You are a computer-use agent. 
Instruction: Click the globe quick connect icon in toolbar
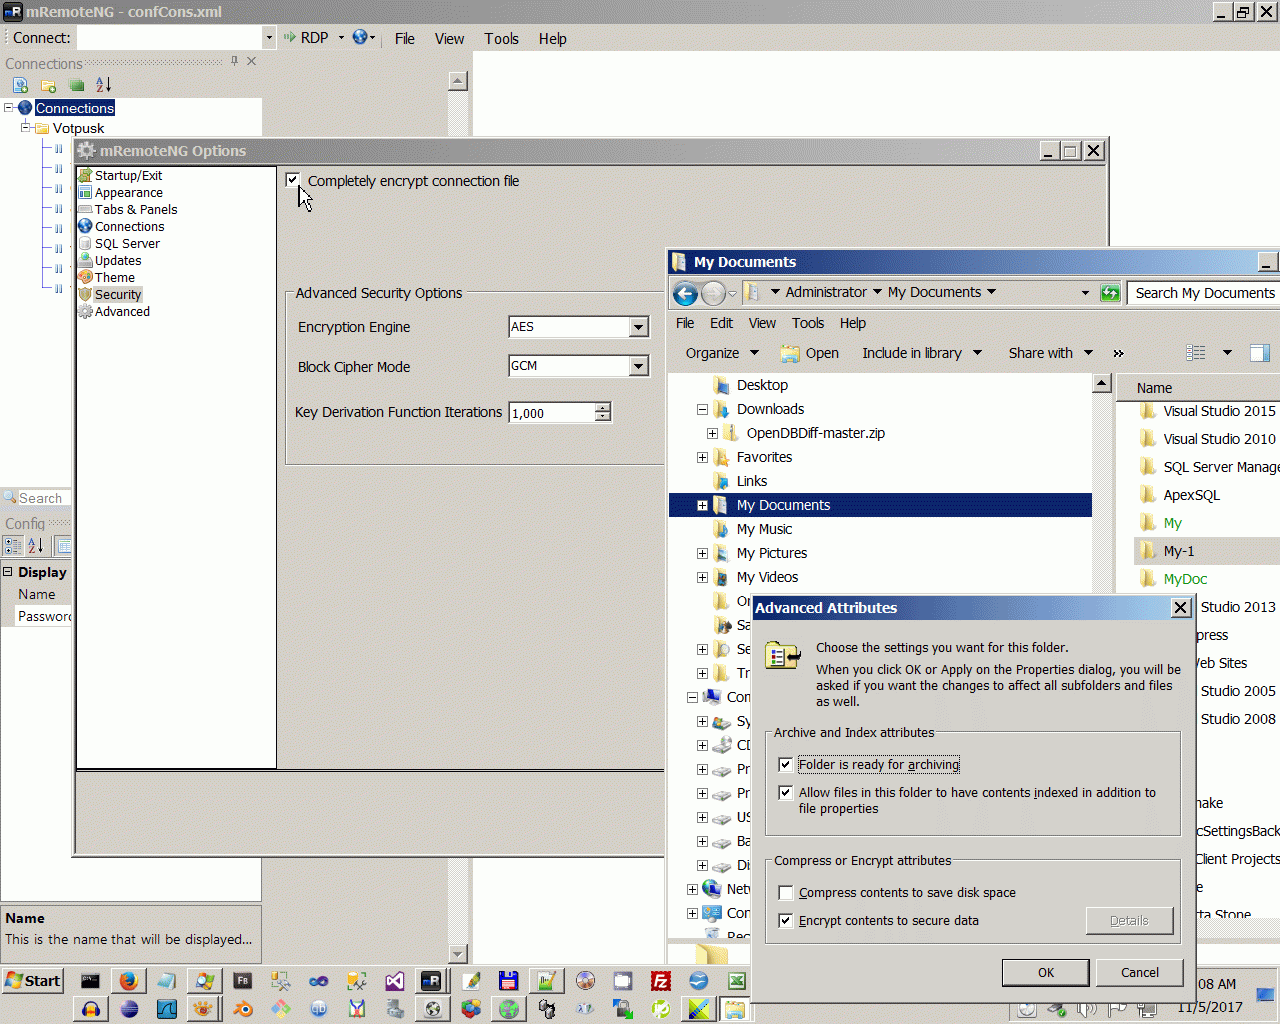(360, 38)
